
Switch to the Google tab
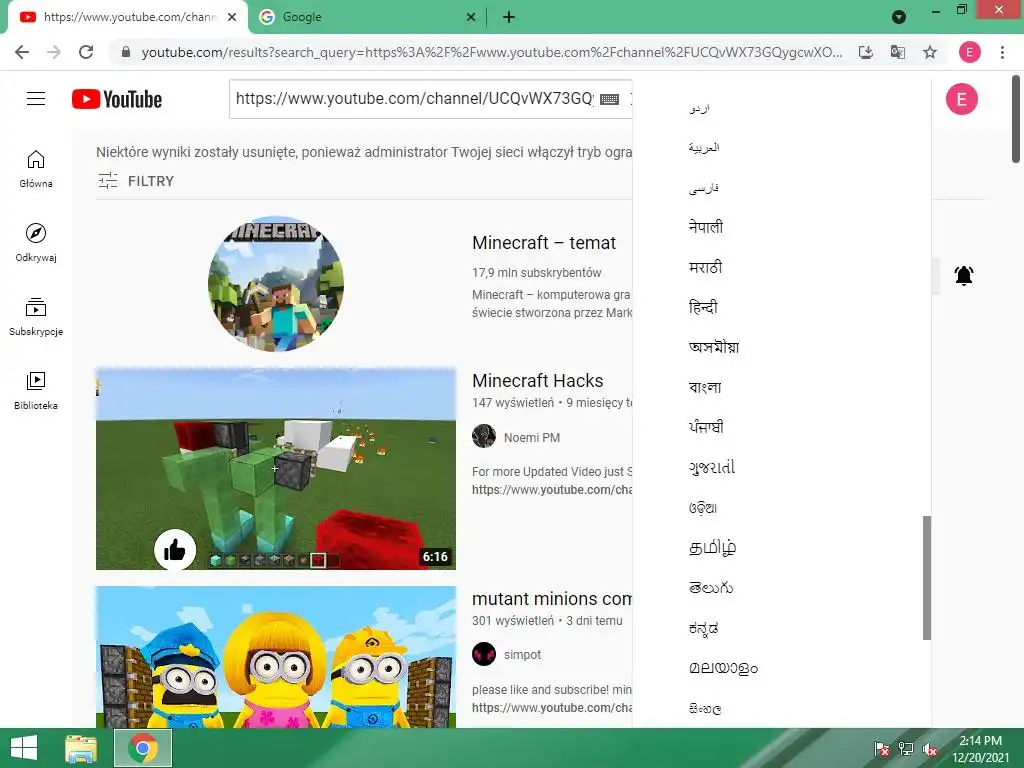[x=368, y=17]
